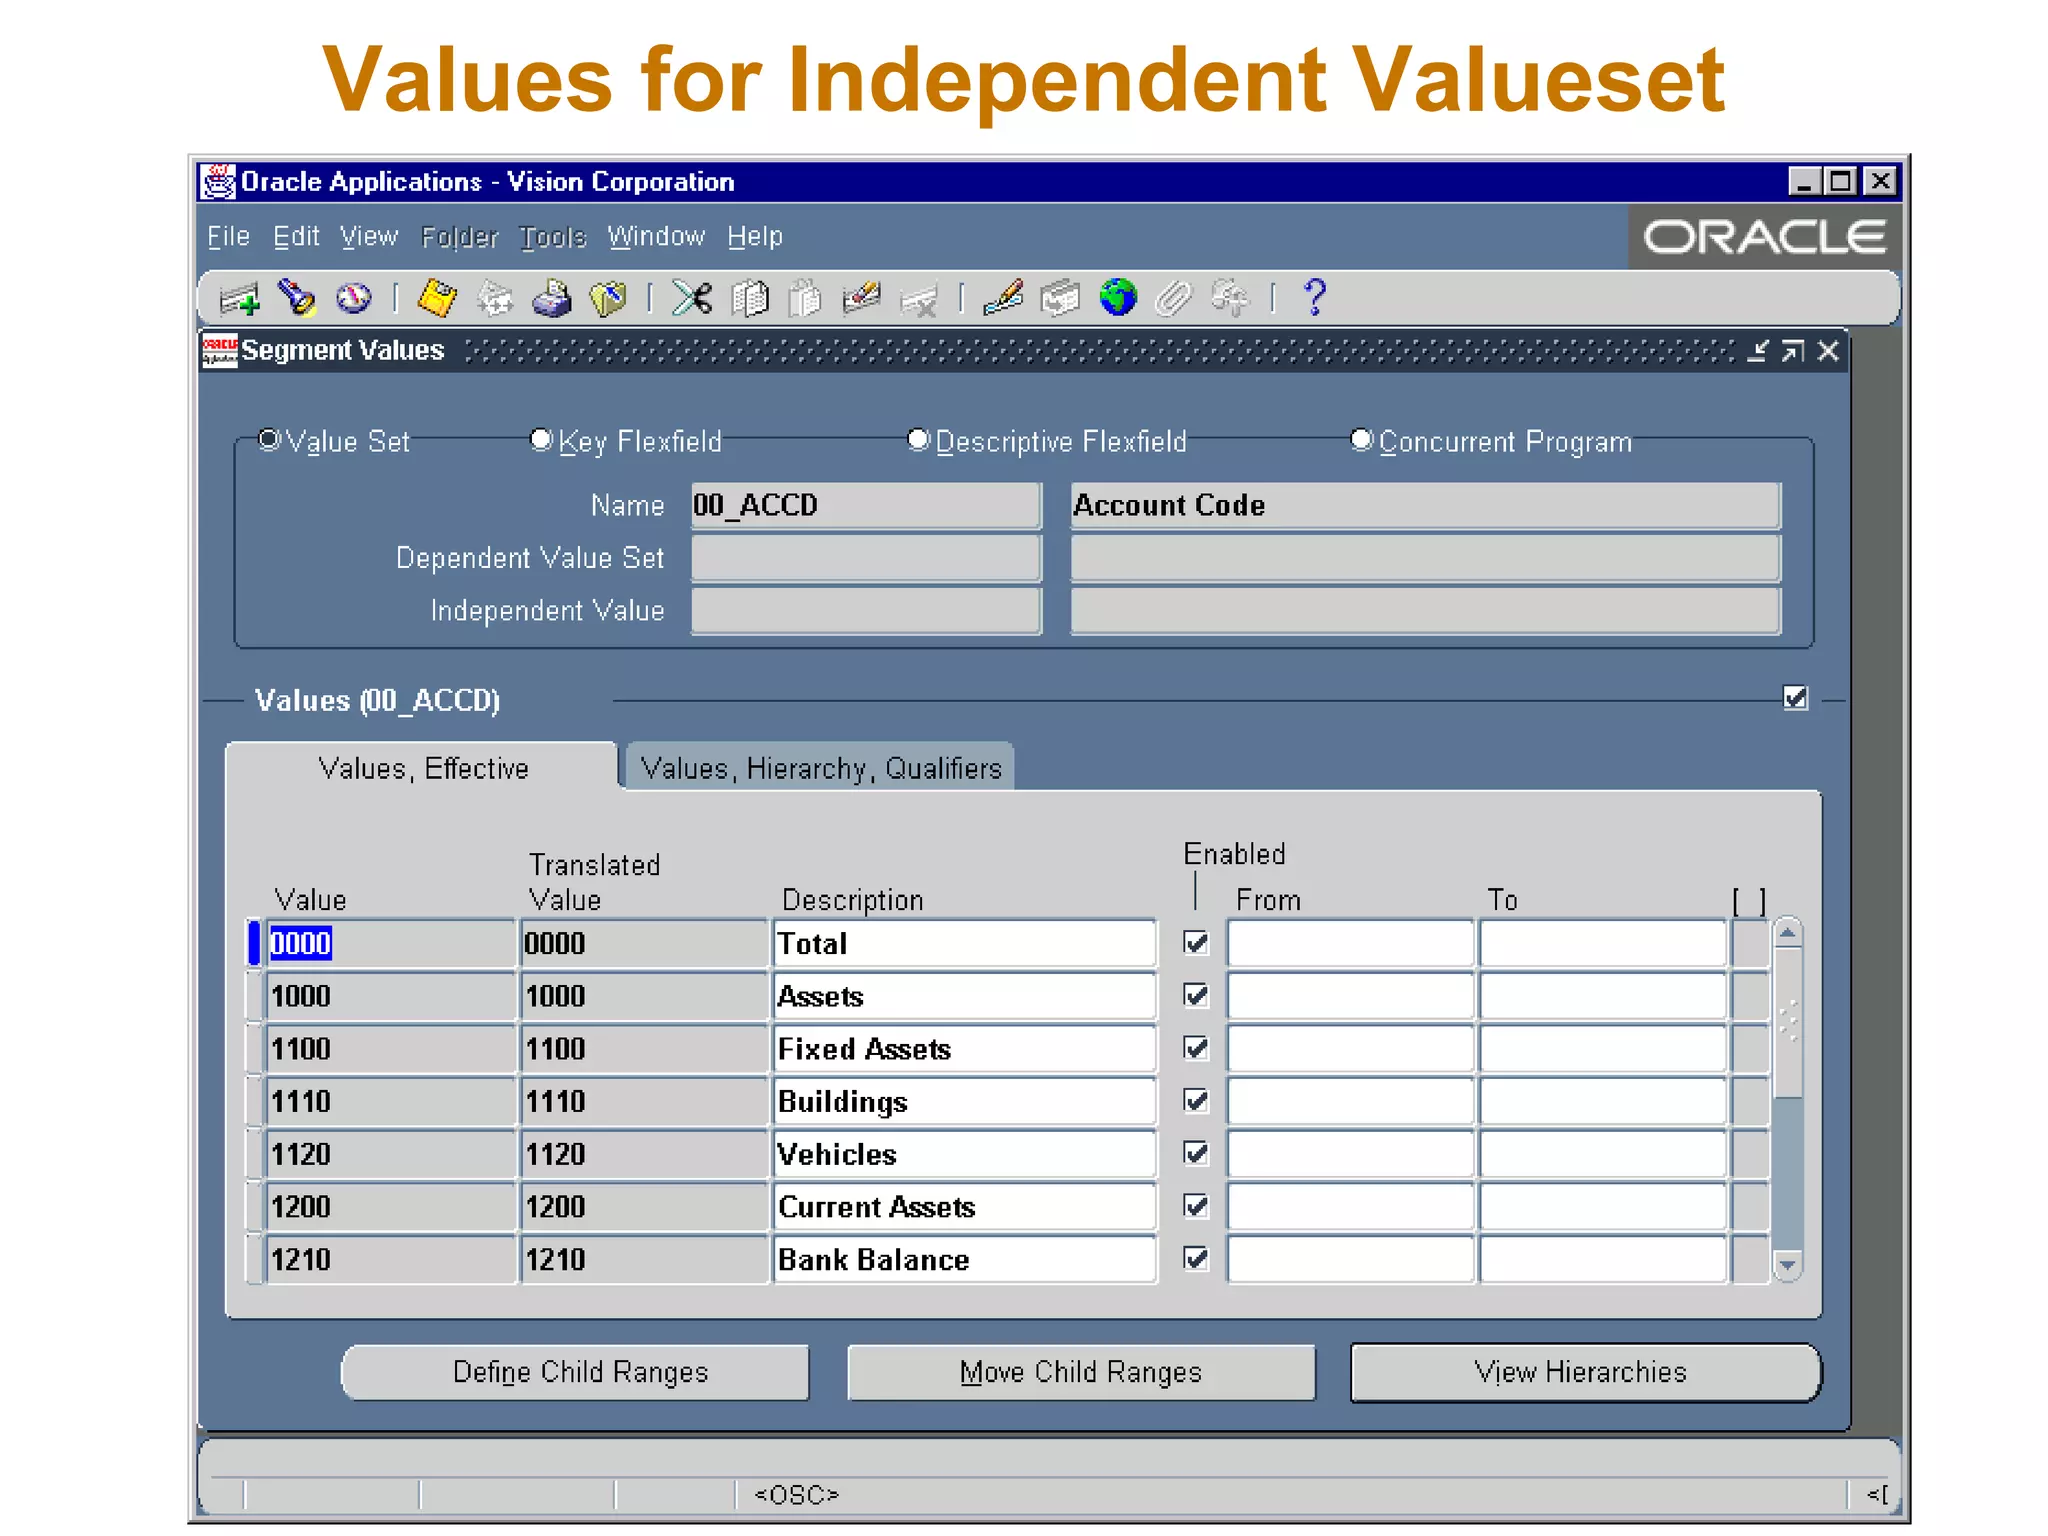
Task: Open the Help menu
Action: [x=755, y=237]
